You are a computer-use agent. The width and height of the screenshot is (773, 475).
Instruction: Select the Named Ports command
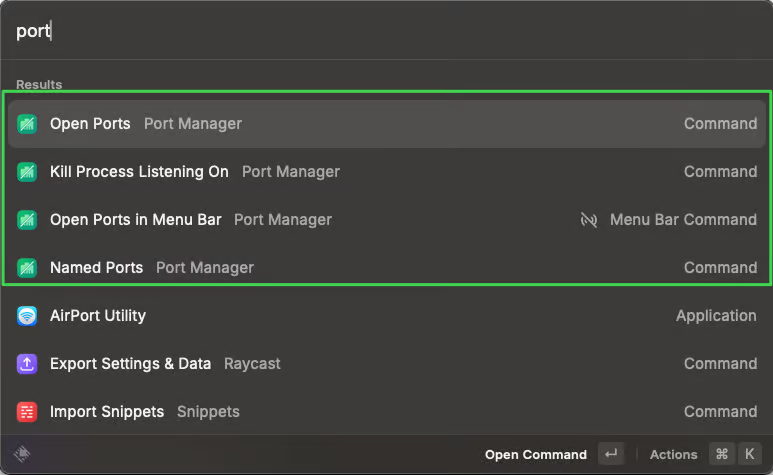click(386, 268)
